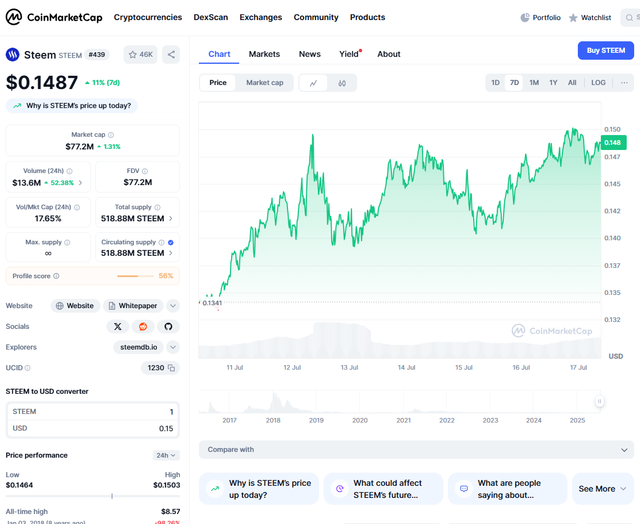Set chart range to 1M
The width and height of the screenshot is (640, 524).
[x=534, y=83]
